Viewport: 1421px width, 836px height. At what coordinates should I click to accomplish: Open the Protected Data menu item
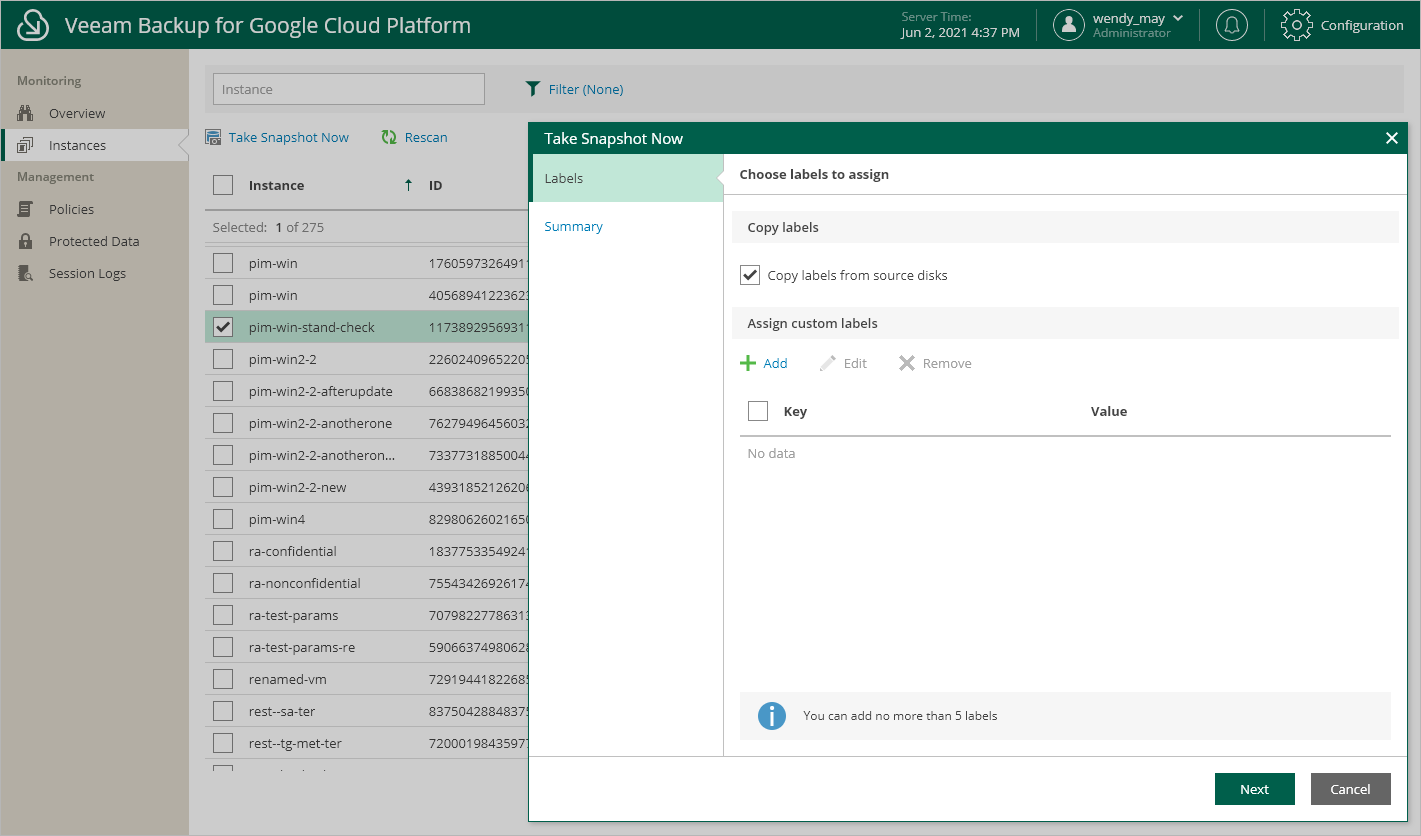tap(95, 241)
